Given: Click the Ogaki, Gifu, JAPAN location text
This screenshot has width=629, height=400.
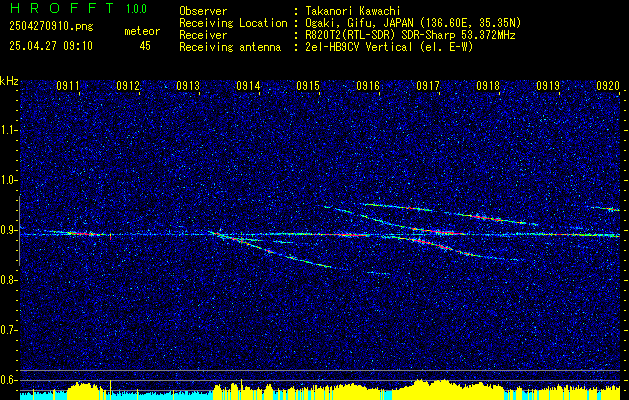Looking at the screenshot, I should point(413,23).
